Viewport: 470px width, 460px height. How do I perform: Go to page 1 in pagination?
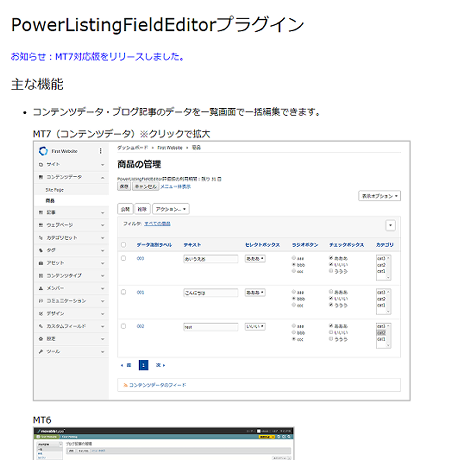[x=143, y=365]
